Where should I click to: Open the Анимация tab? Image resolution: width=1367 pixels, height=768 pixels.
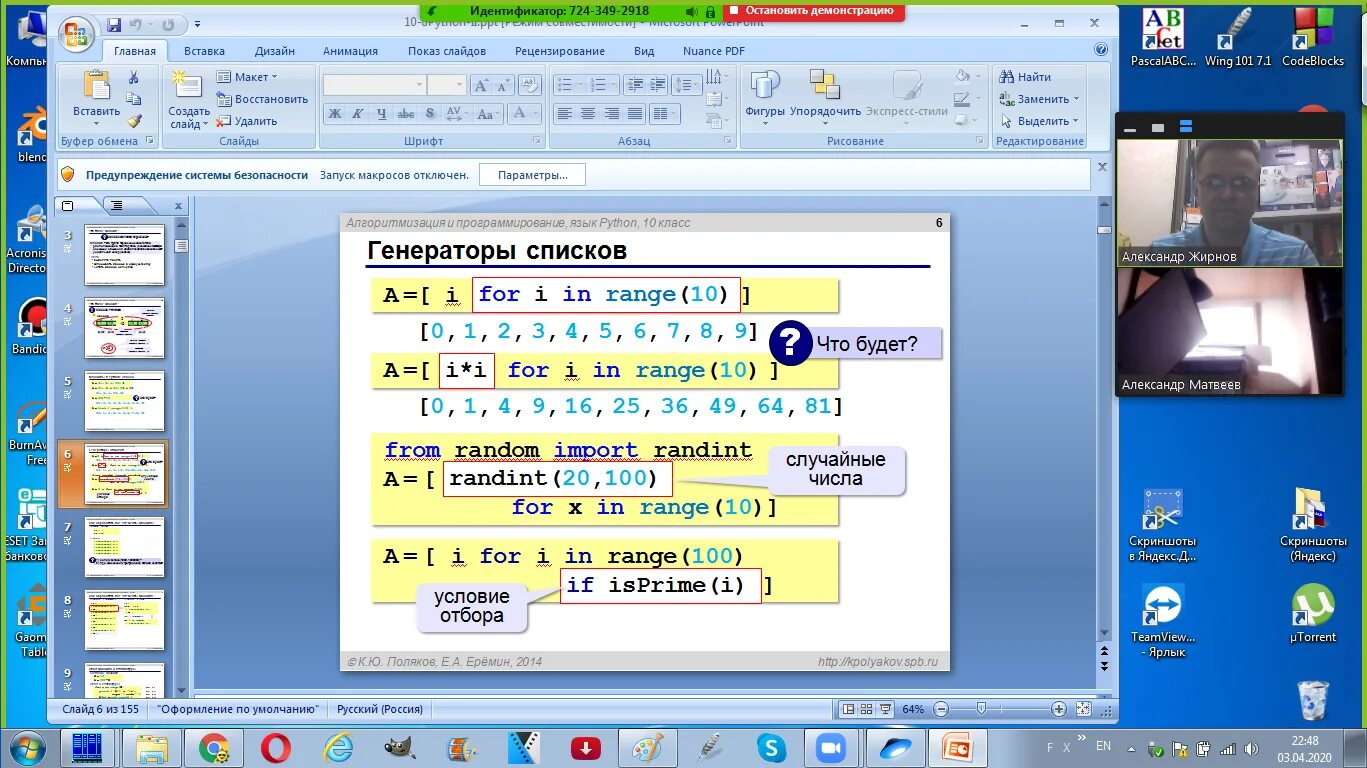point(350,51)
